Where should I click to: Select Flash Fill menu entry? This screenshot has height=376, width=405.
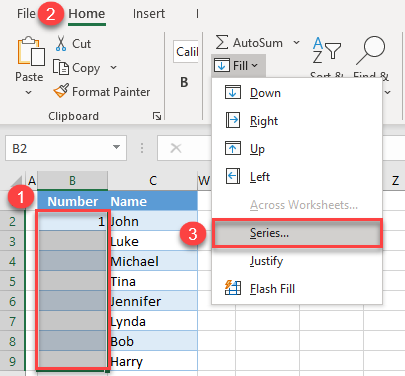297,289
